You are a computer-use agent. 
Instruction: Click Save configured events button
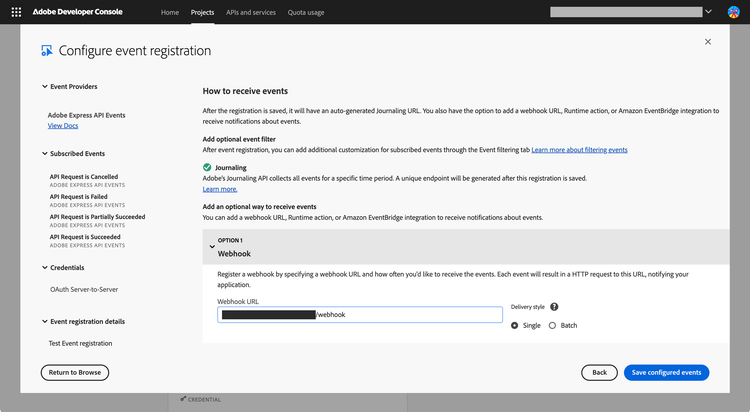pos(666,372)
